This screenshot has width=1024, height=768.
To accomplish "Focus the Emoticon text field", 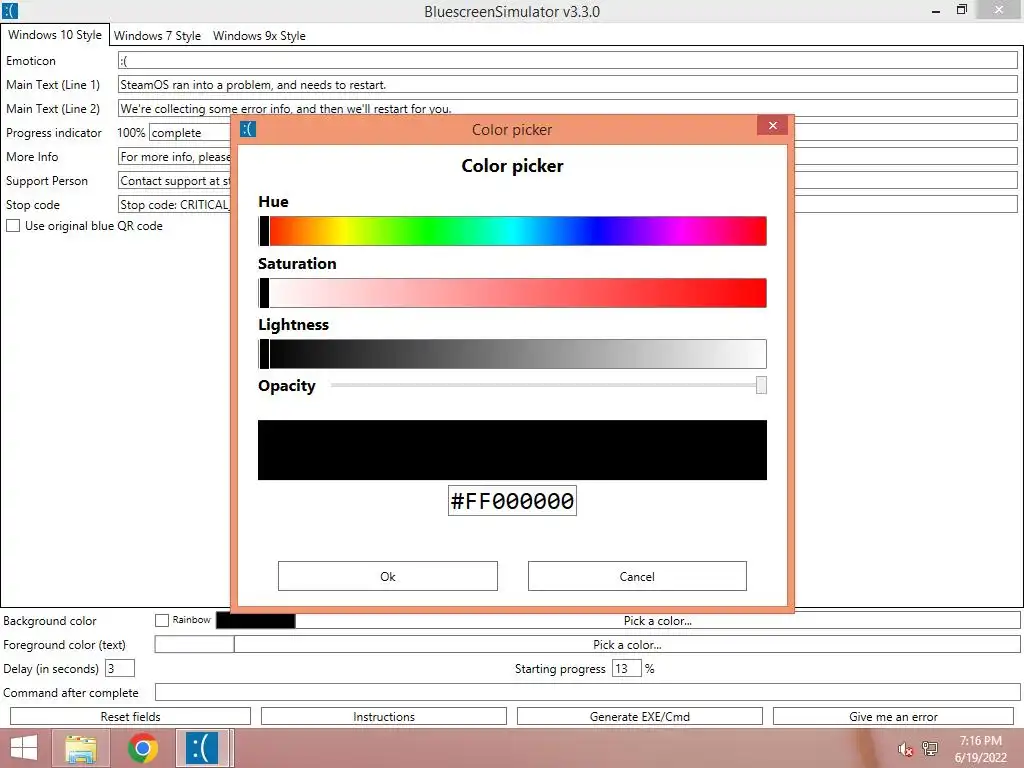I will 568,60.
